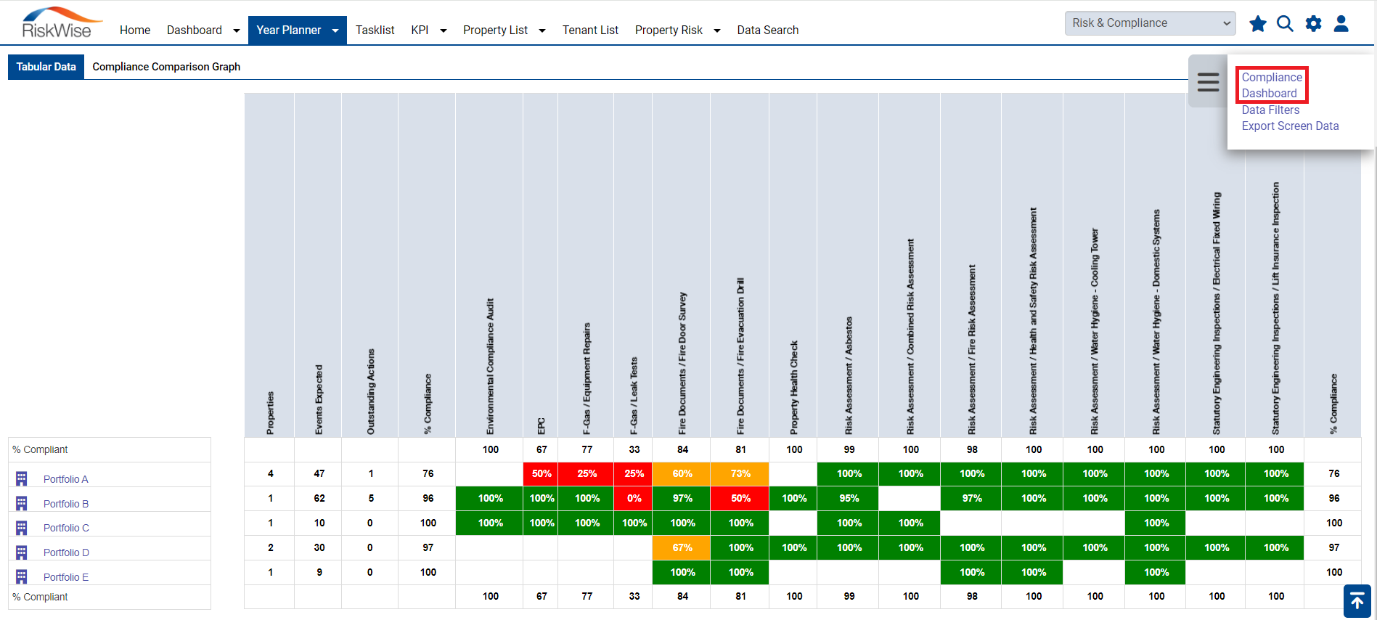Open the user profile icon
Viewport: 1377px width, 620px height.
click(1342, 23)
